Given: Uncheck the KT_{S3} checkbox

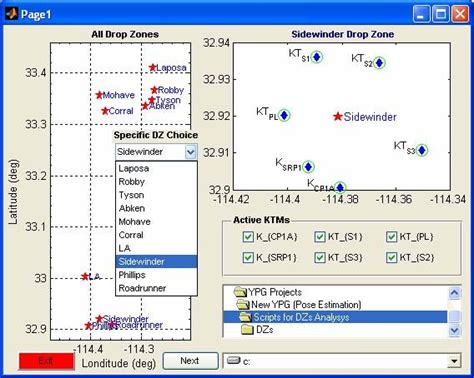Looking at the screenshot, I should pos(320,257).
